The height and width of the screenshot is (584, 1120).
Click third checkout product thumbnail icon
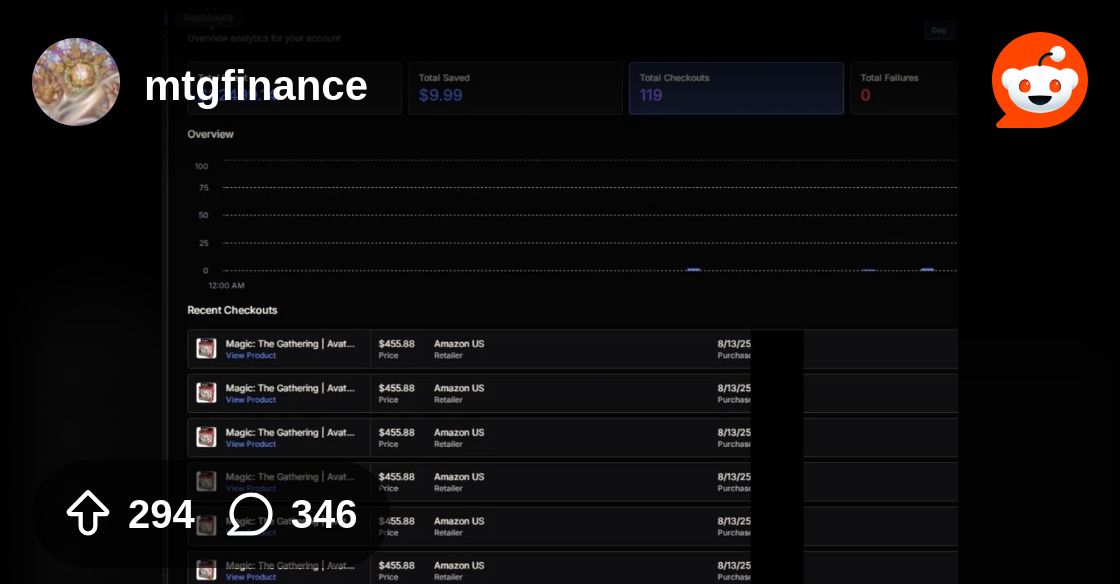(206, 437)
